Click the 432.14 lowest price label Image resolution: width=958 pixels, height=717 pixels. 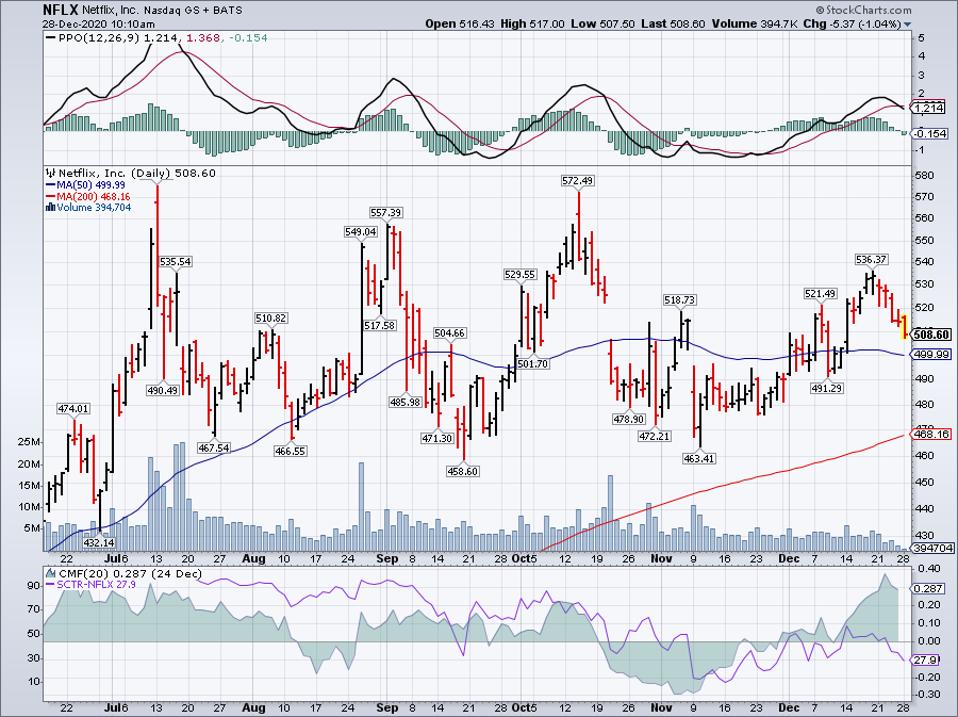click(x=98, y=542)
